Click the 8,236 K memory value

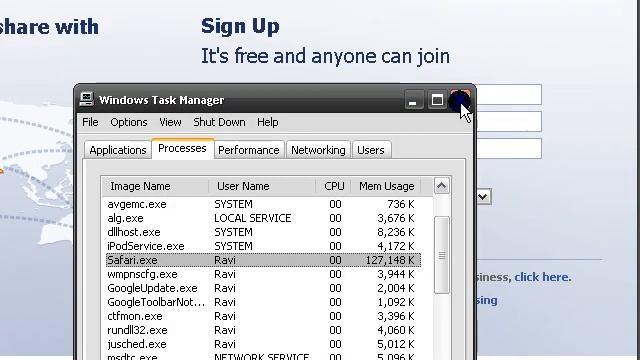395,232
